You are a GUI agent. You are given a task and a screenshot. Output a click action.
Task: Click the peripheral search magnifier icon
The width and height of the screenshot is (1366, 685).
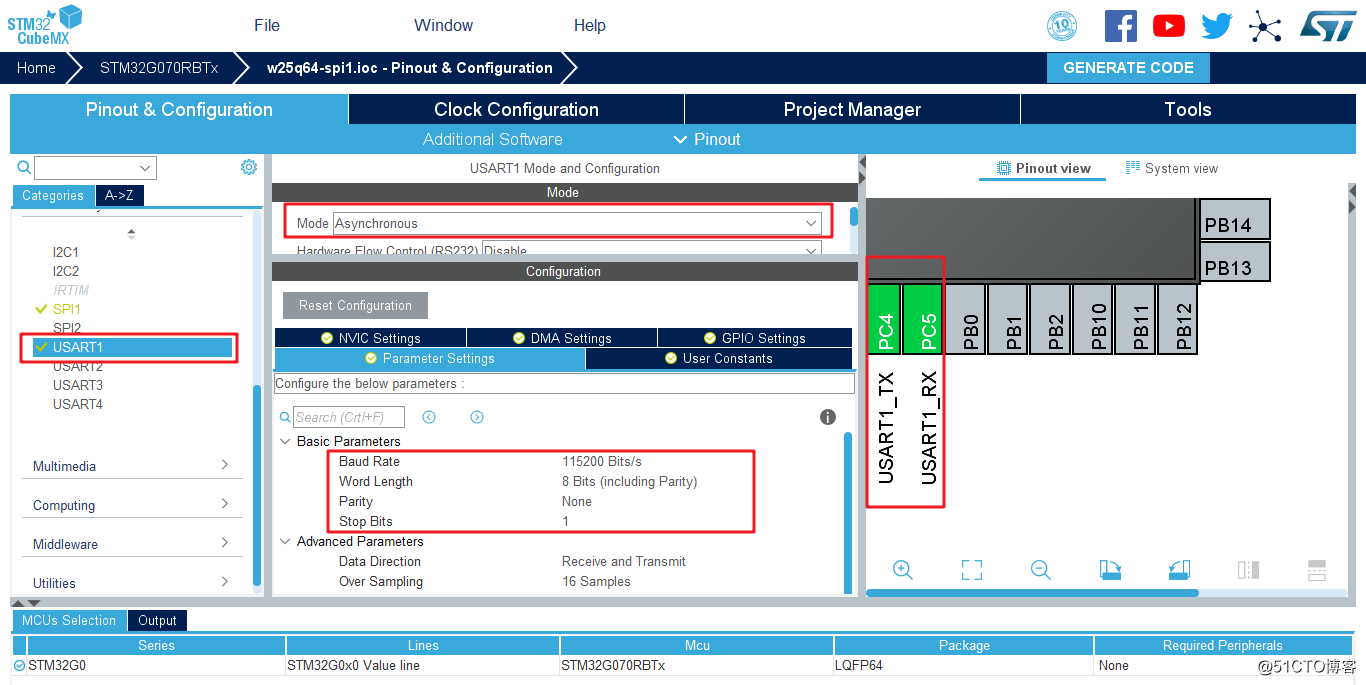point(24,167)
